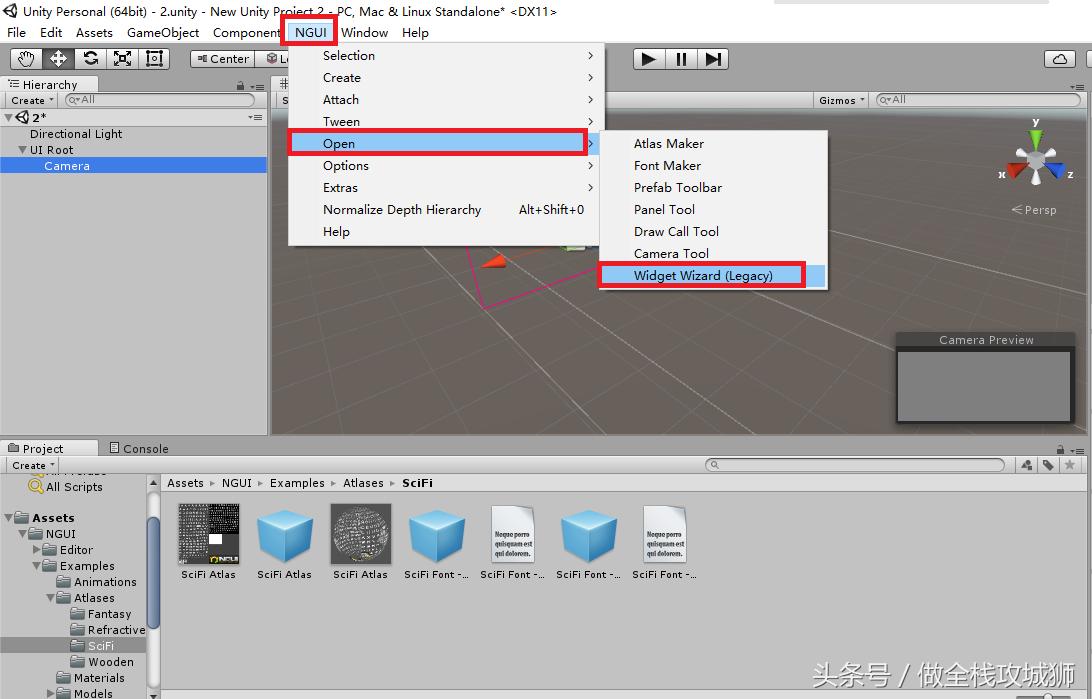
Task: Open the Edit menu
Action: click(x=51, y=33)
